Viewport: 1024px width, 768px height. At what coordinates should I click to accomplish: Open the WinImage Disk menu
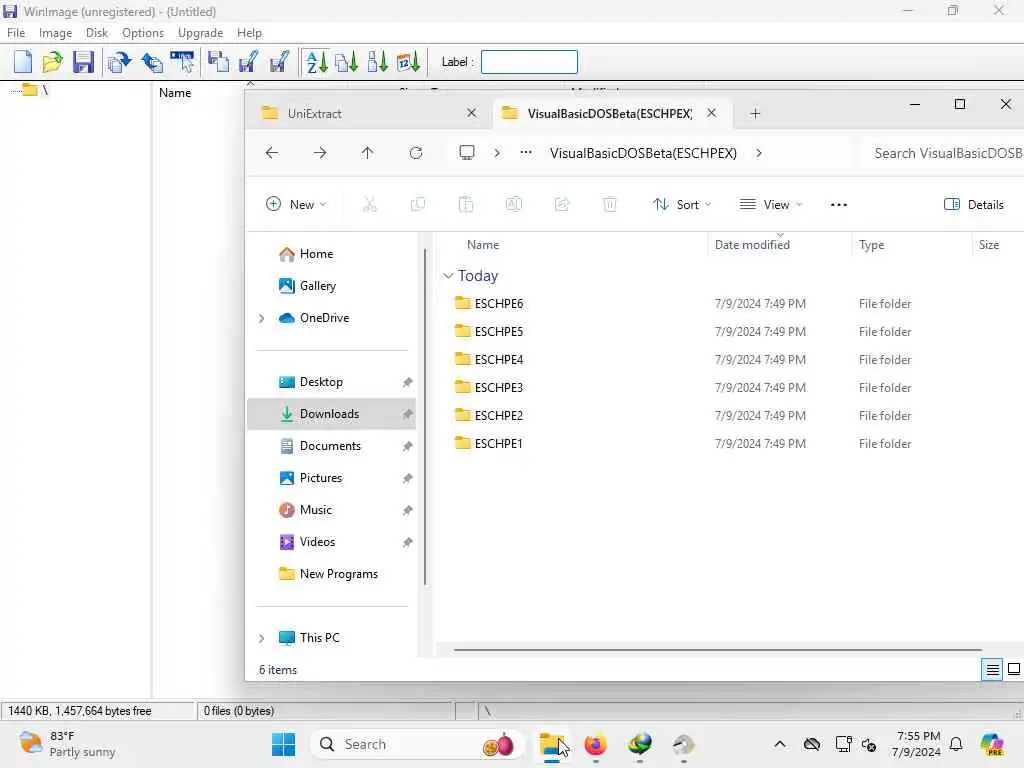(x=97, y=33)
